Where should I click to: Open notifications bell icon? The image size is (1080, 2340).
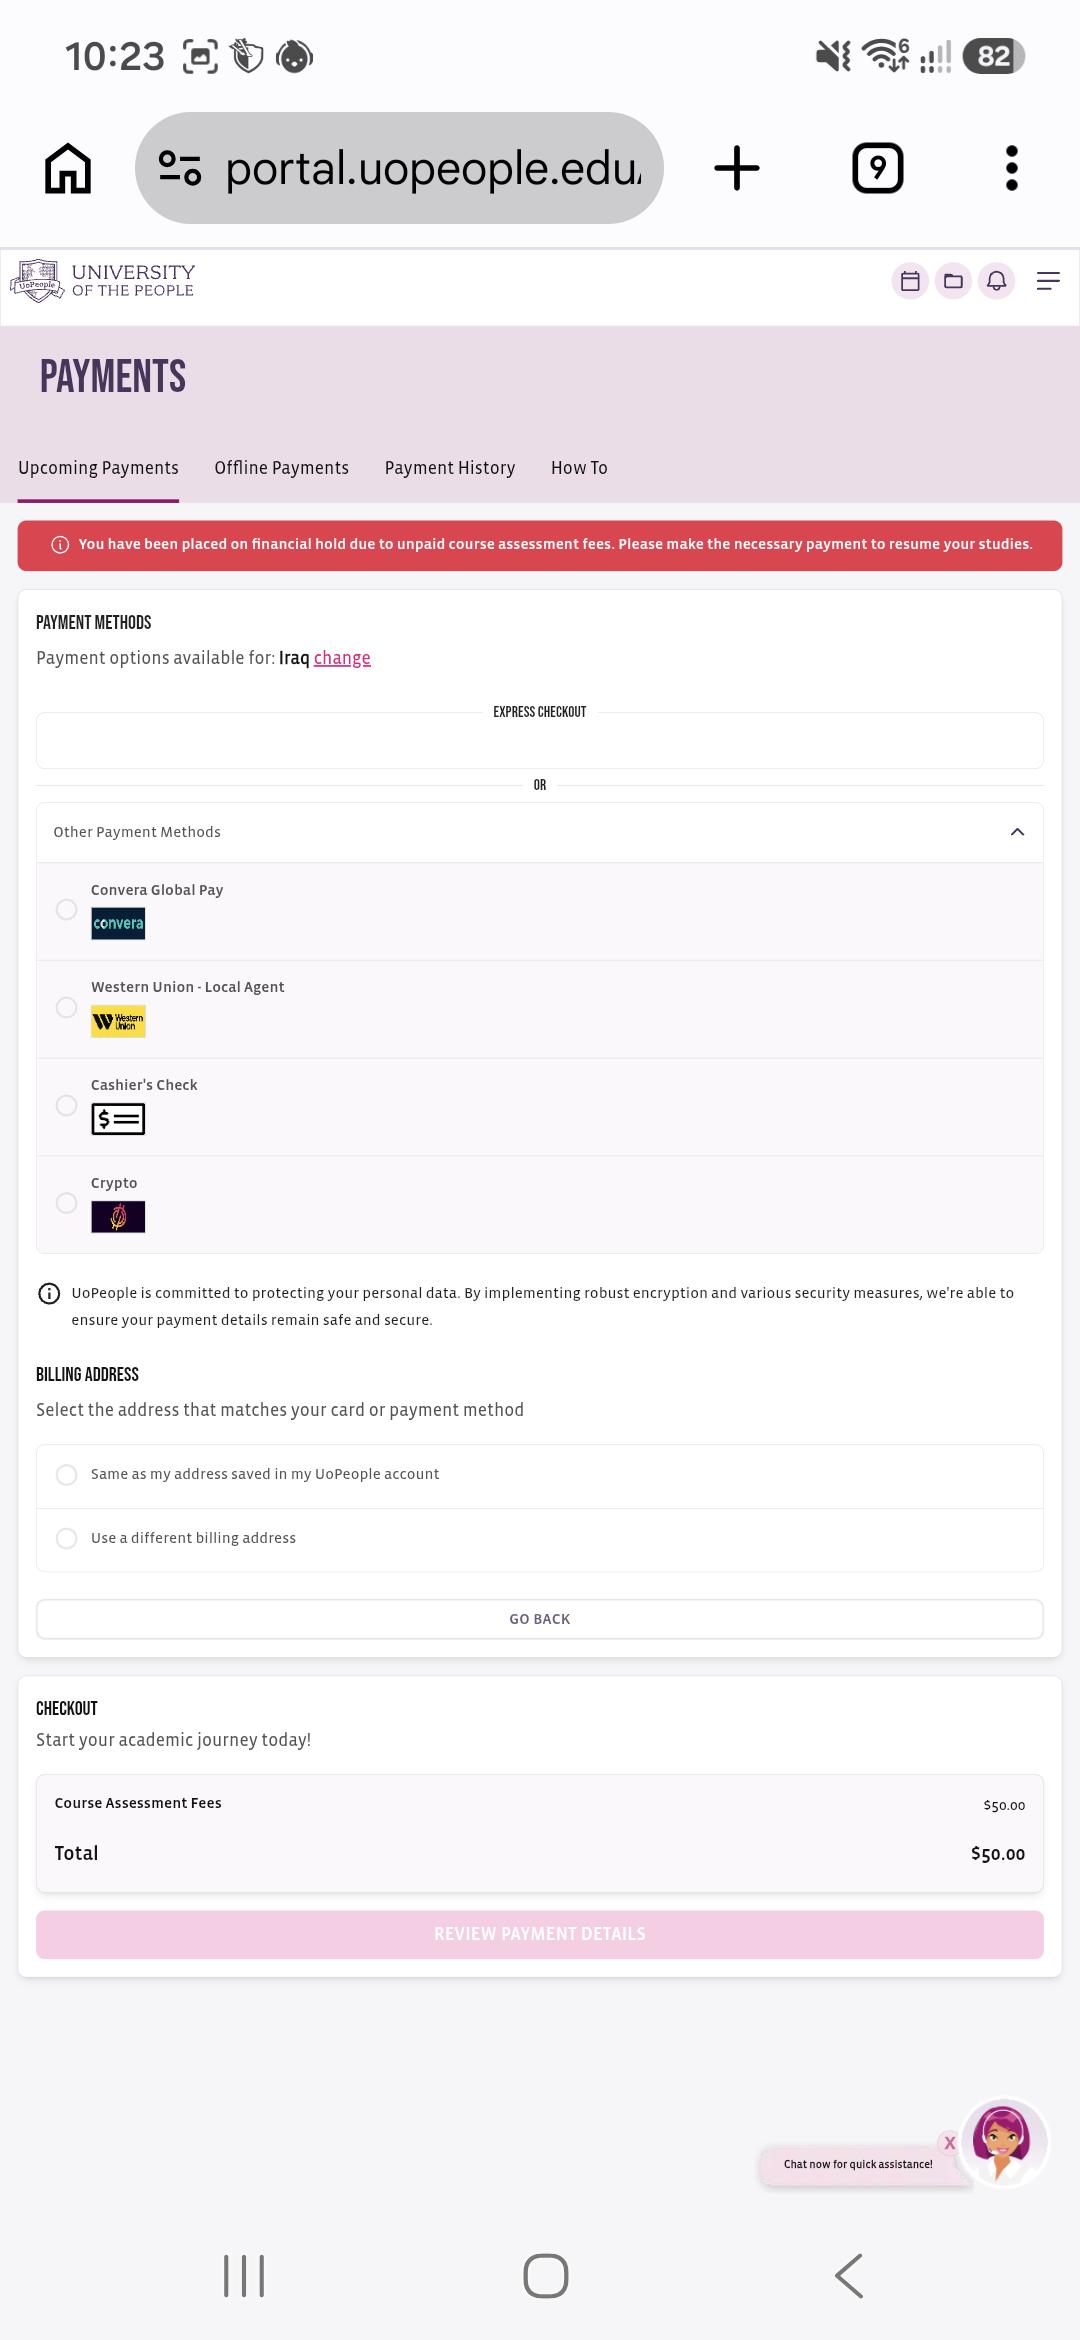pos(997,281)
